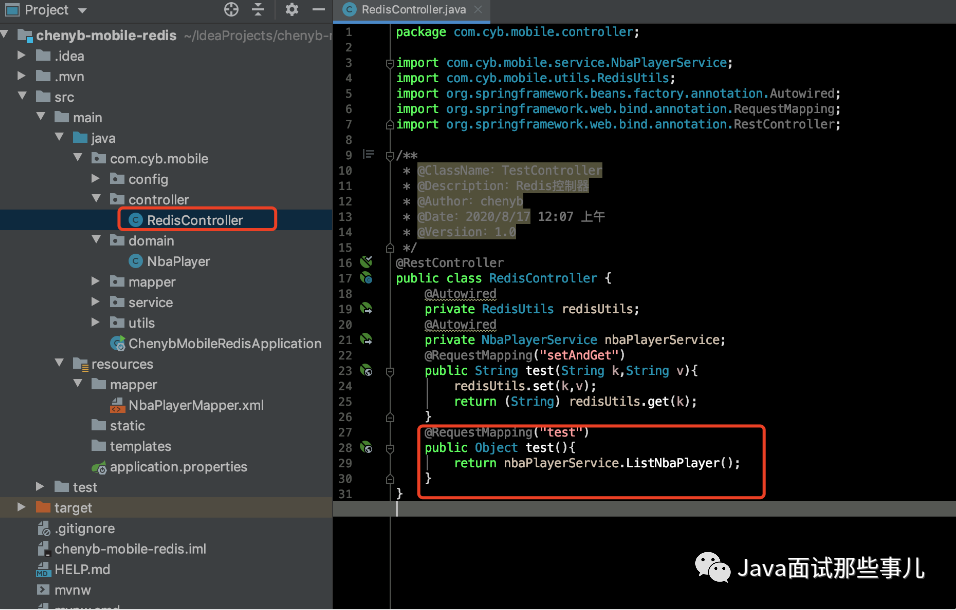Select the RedisController.java editor tab

413,10
